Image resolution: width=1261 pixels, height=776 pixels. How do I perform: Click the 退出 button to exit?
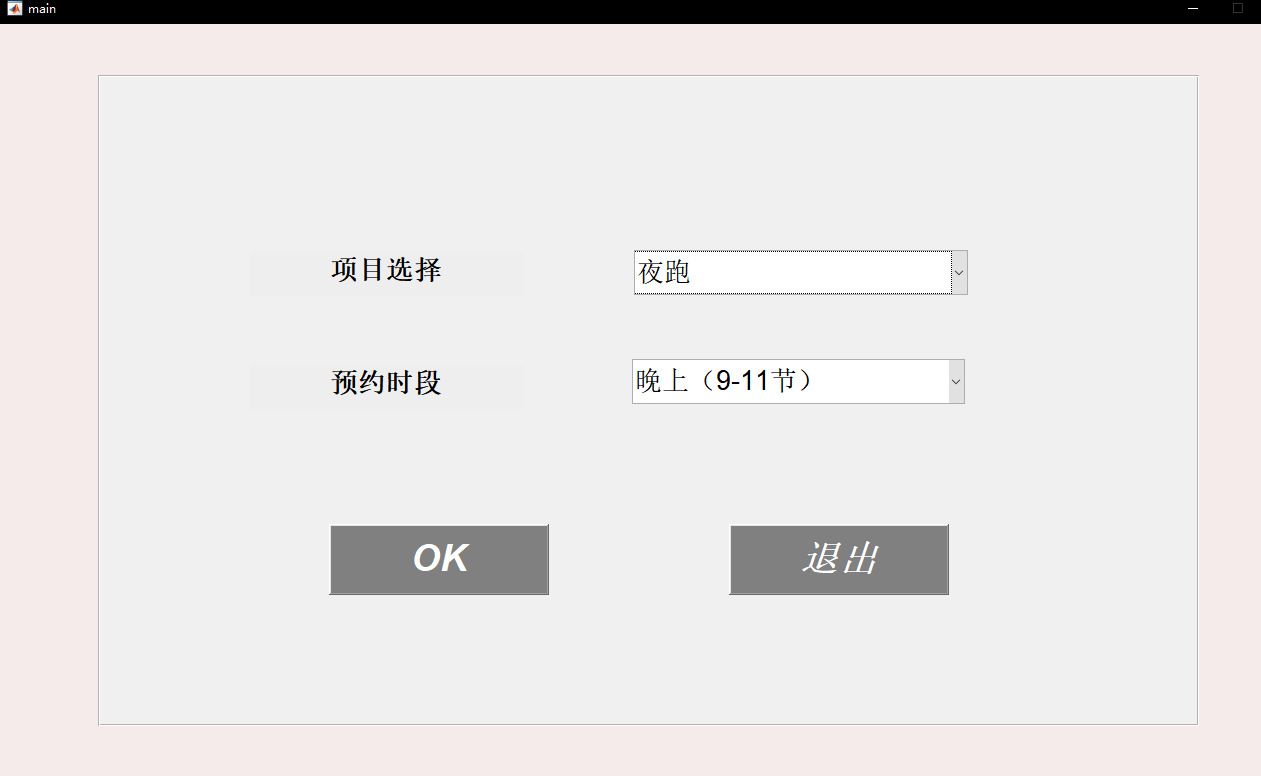pos(839,559)
